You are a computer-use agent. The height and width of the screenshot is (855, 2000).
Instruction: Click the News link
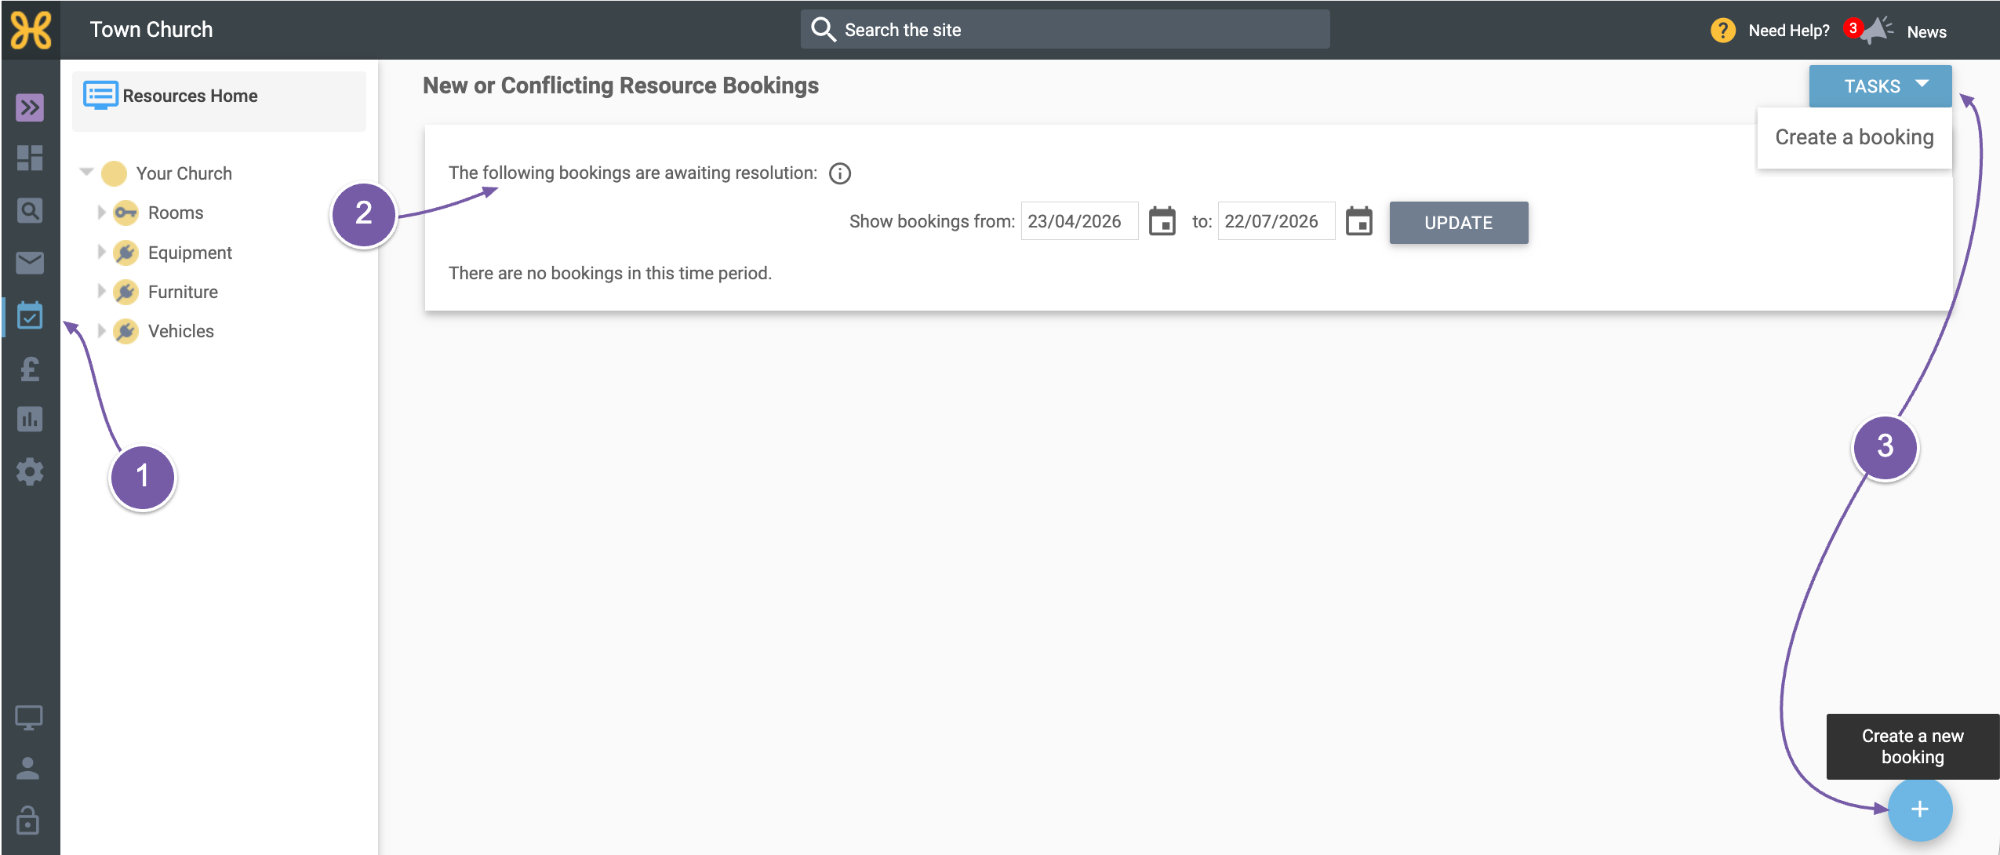pos(1926,31)
